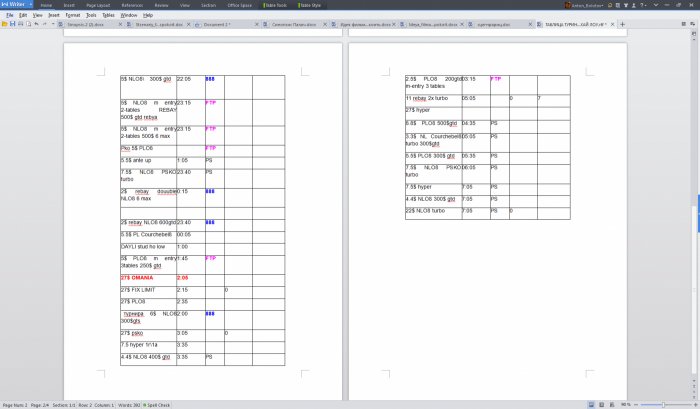Open the Section ribbon tab
The height and width of the screenshot is (409, 700).
point(208,5)
